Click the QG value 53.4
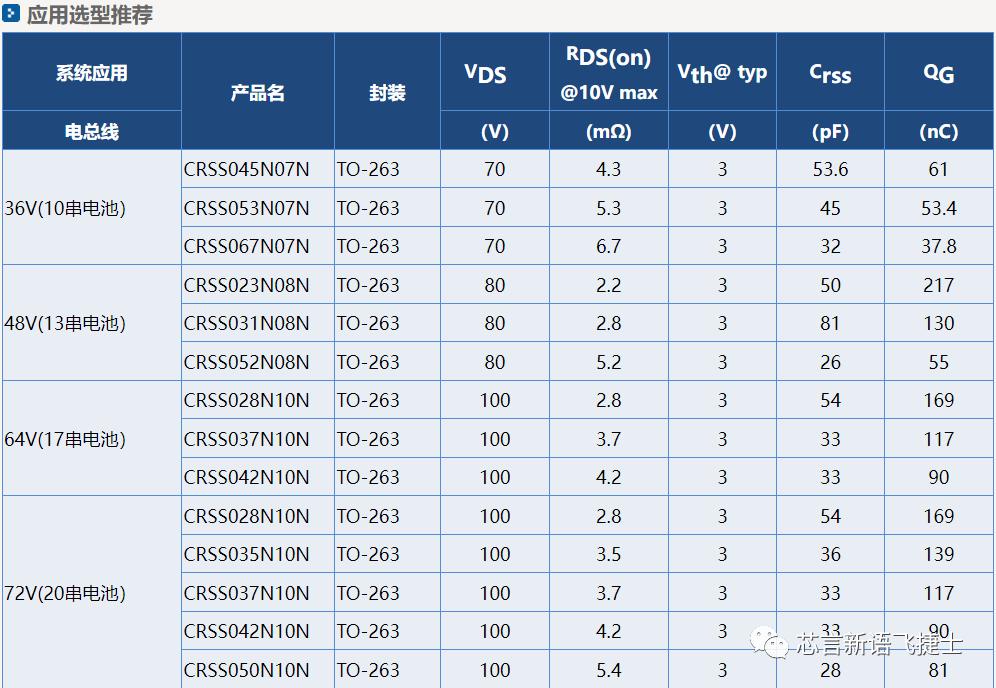 (x=939, y=208)
